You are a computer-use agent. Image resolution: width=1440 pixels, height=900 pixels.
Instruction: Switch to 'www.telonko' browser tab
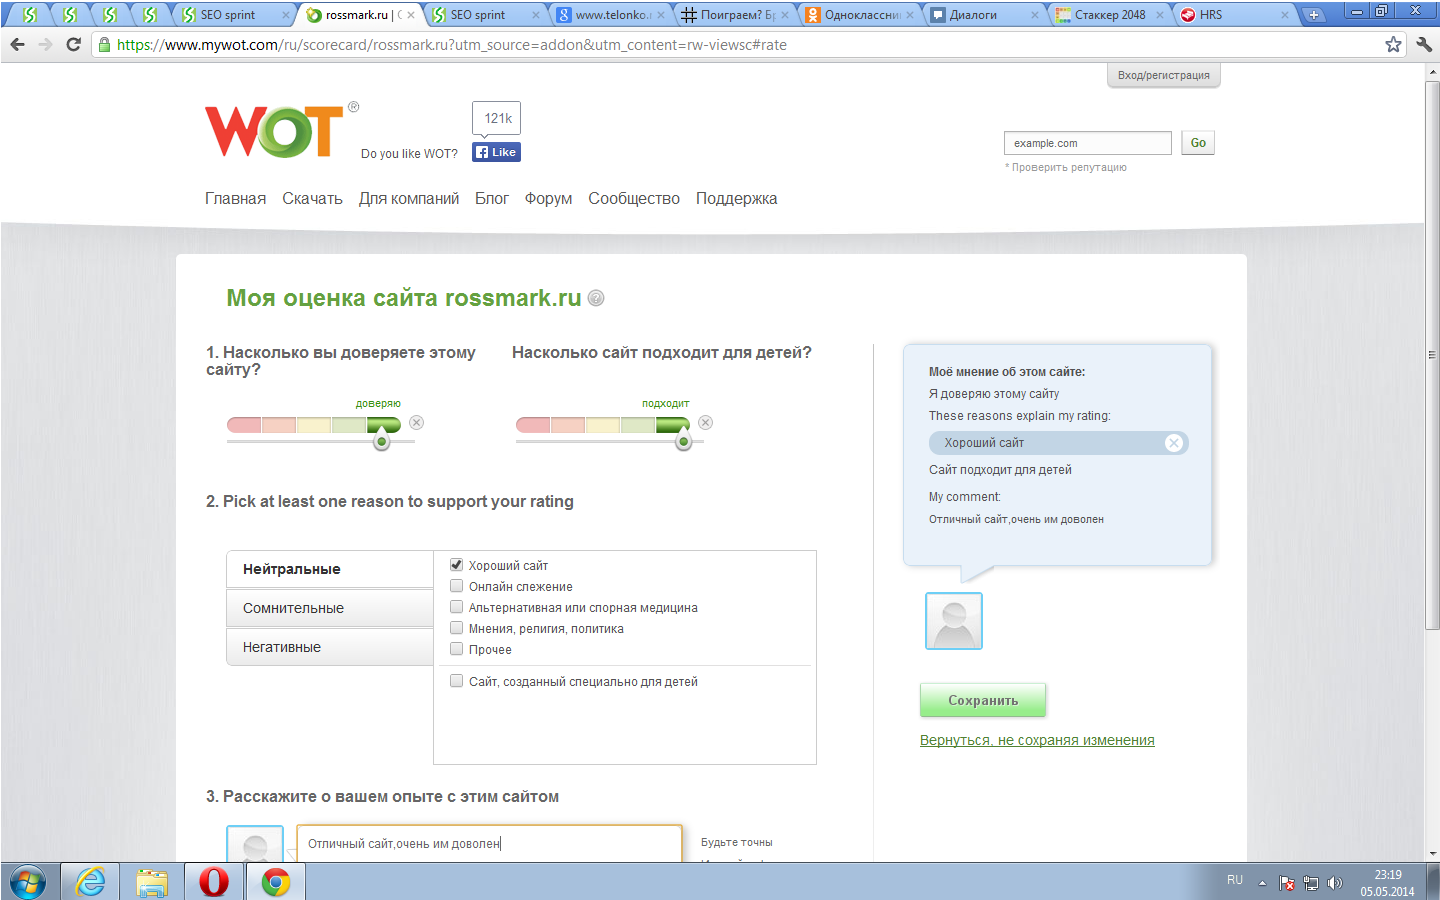point(609,15)
